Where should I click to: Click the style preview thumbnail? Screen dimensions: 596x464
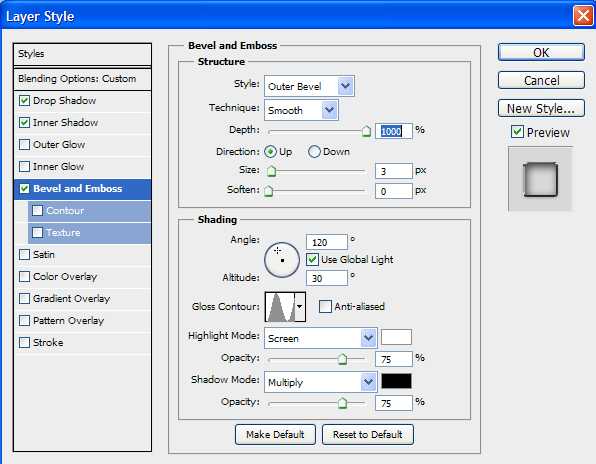[x=541, y=179]
